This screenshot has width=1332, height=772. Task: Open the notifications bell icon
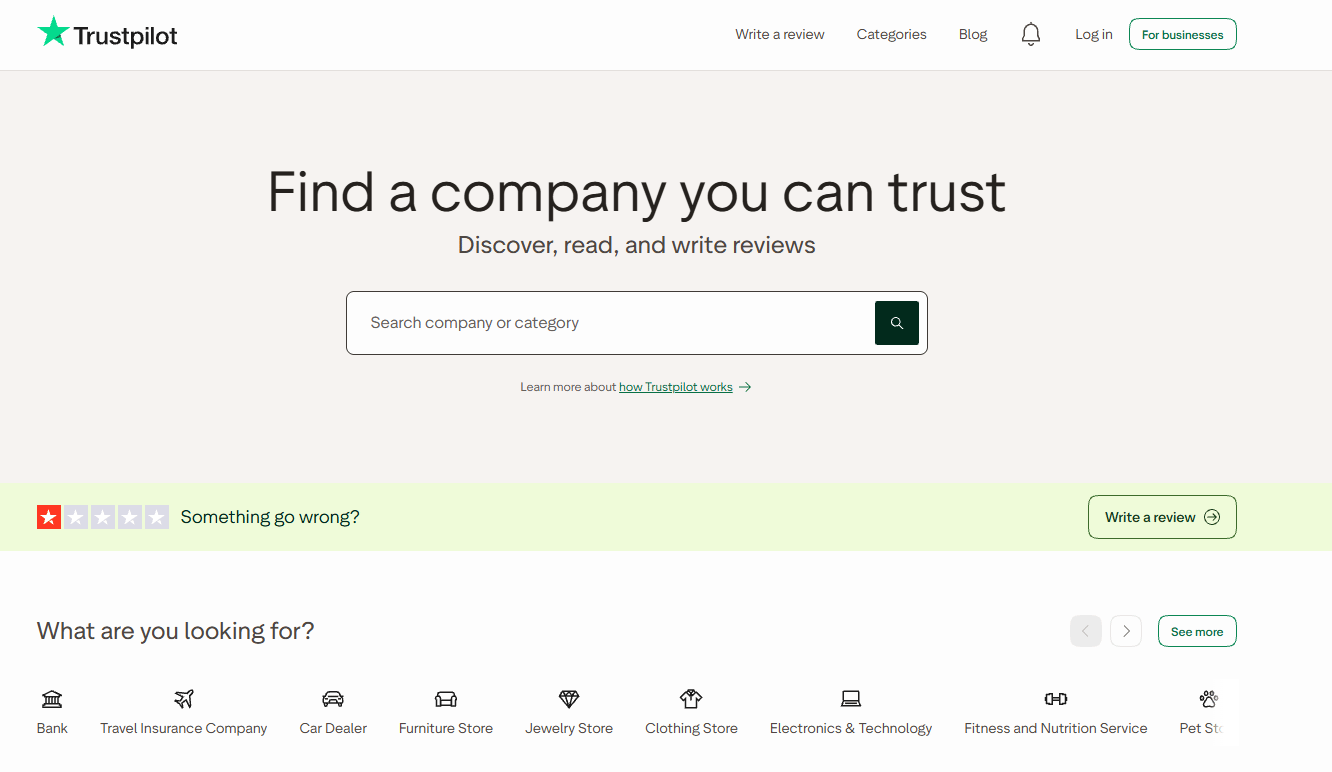coord(1031,35)
